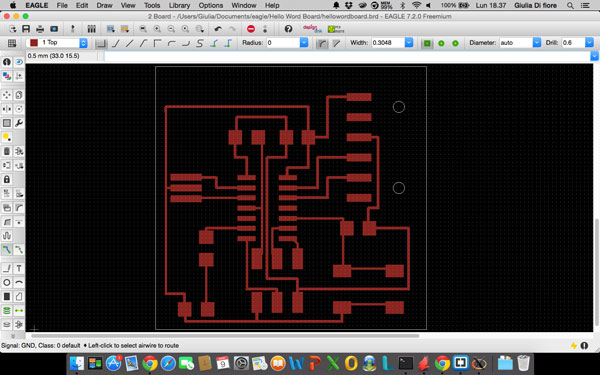Select the Group tool
Image resolution: width=600 pixels, height=375 pixels.
tap(7, 123)
